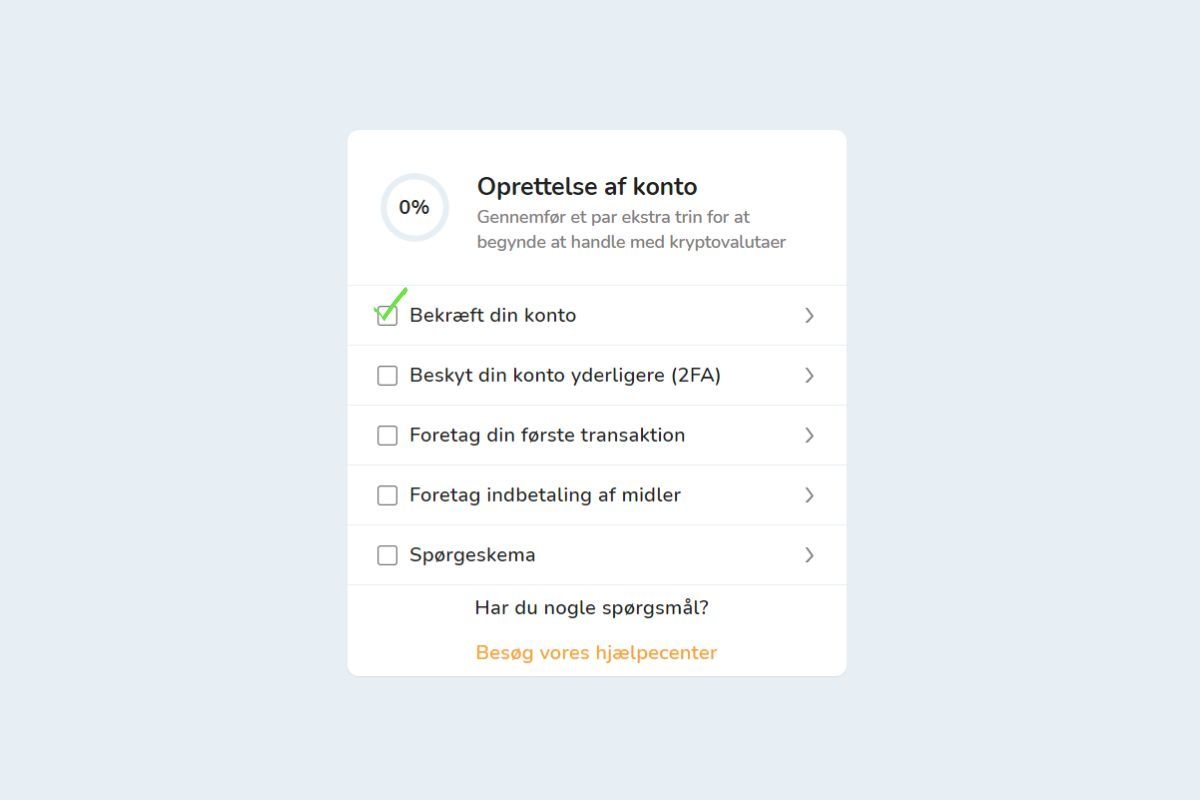Screen dimensions: 1200x800
Task: Click the green checkmark icon
Action: point(393,302)
